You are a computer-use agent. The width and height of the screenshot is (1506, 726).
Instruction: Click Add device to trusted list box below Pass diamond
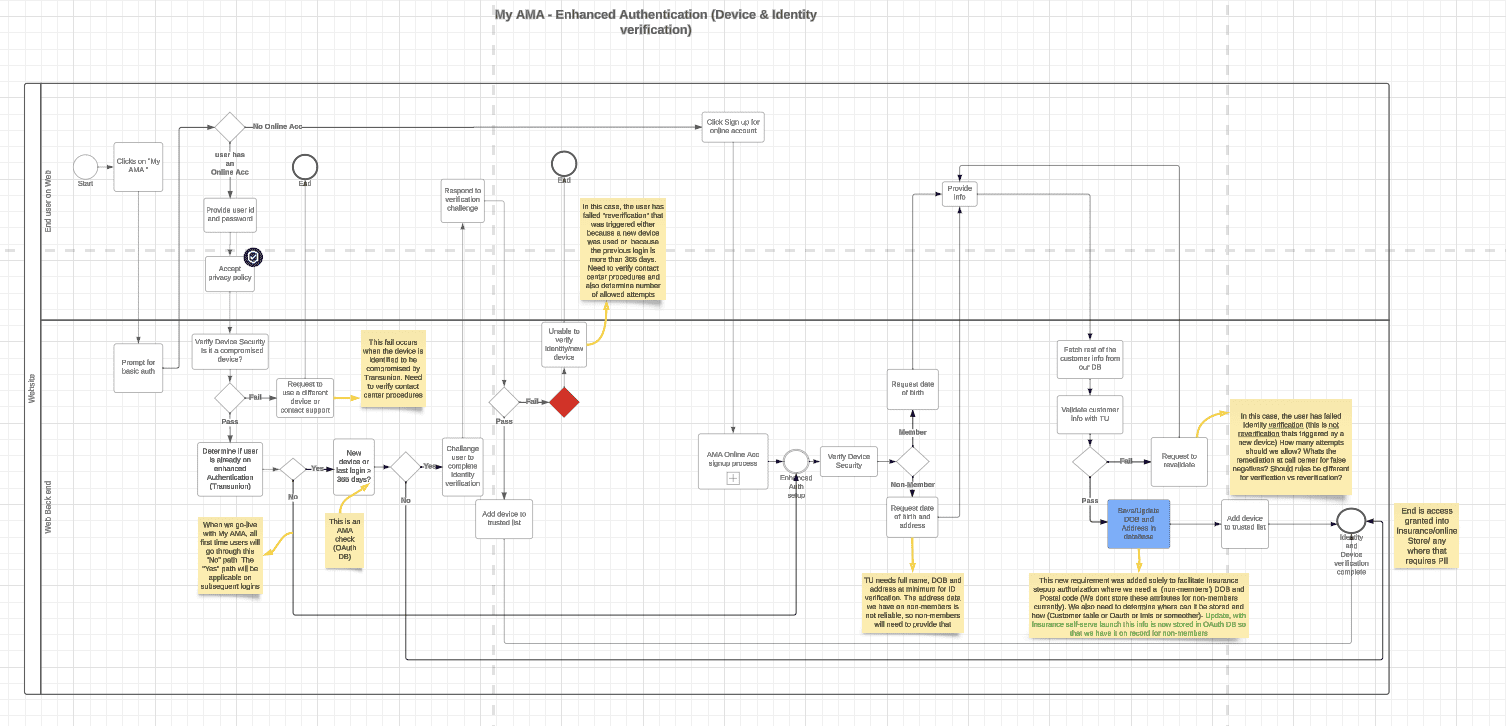(504, 519)
